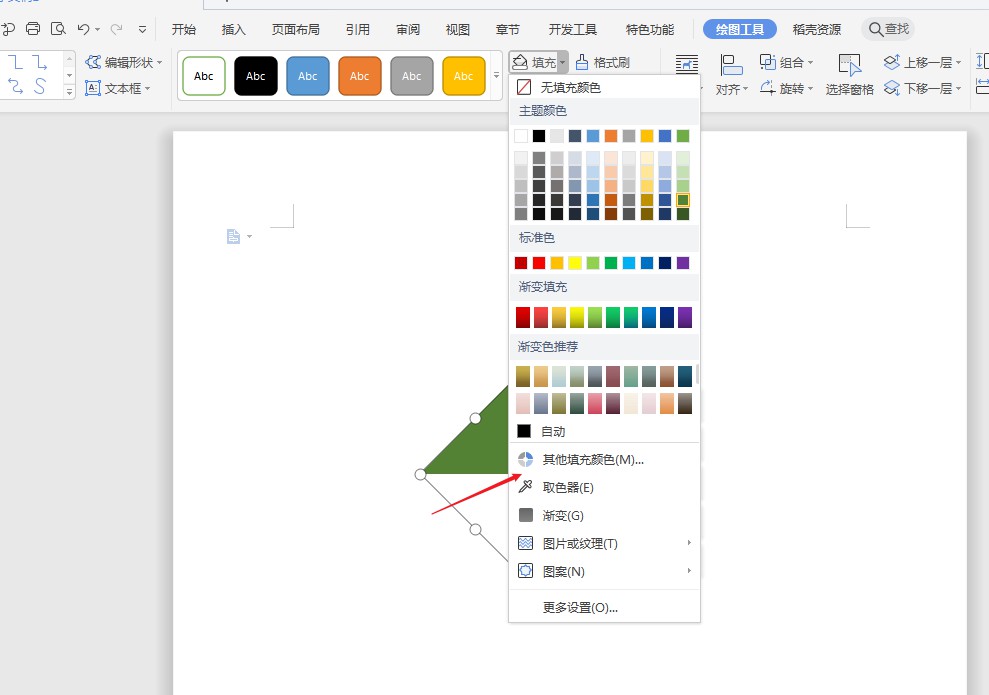Pick the purple standard color swatch

tap(683, 263)
